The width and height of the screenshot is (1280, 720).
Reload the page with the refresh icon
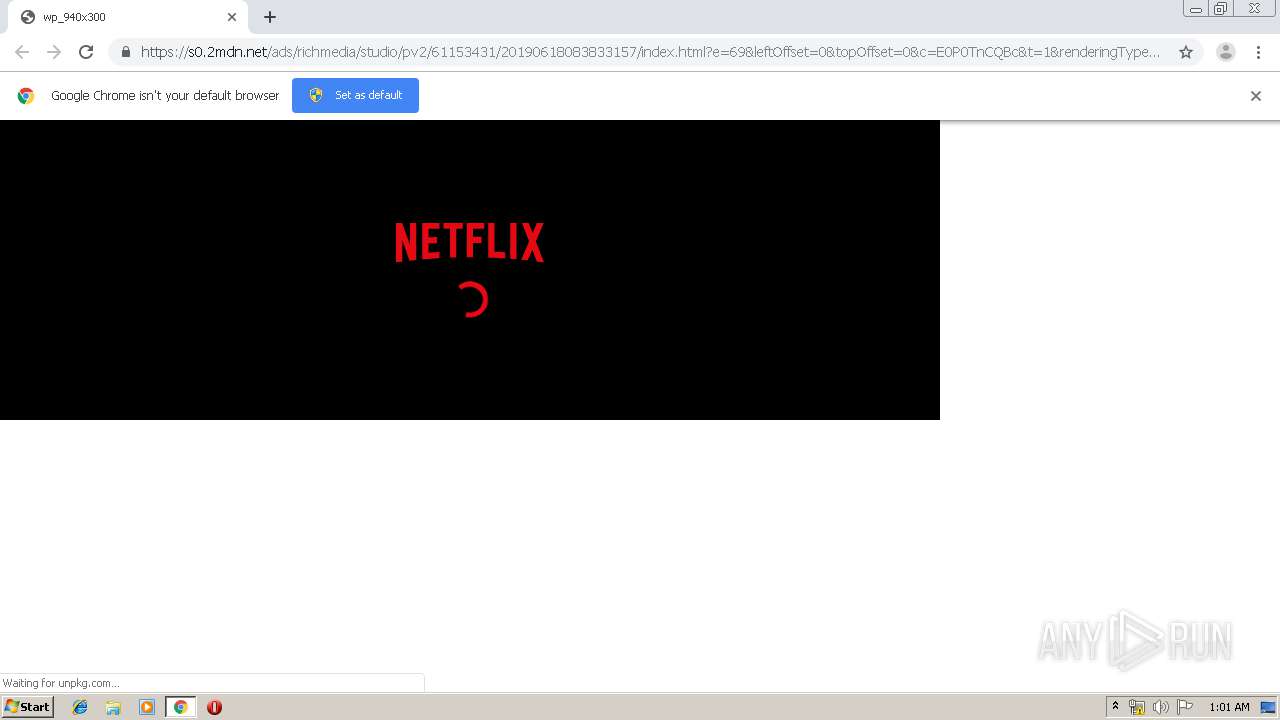(x=86, y=52)
